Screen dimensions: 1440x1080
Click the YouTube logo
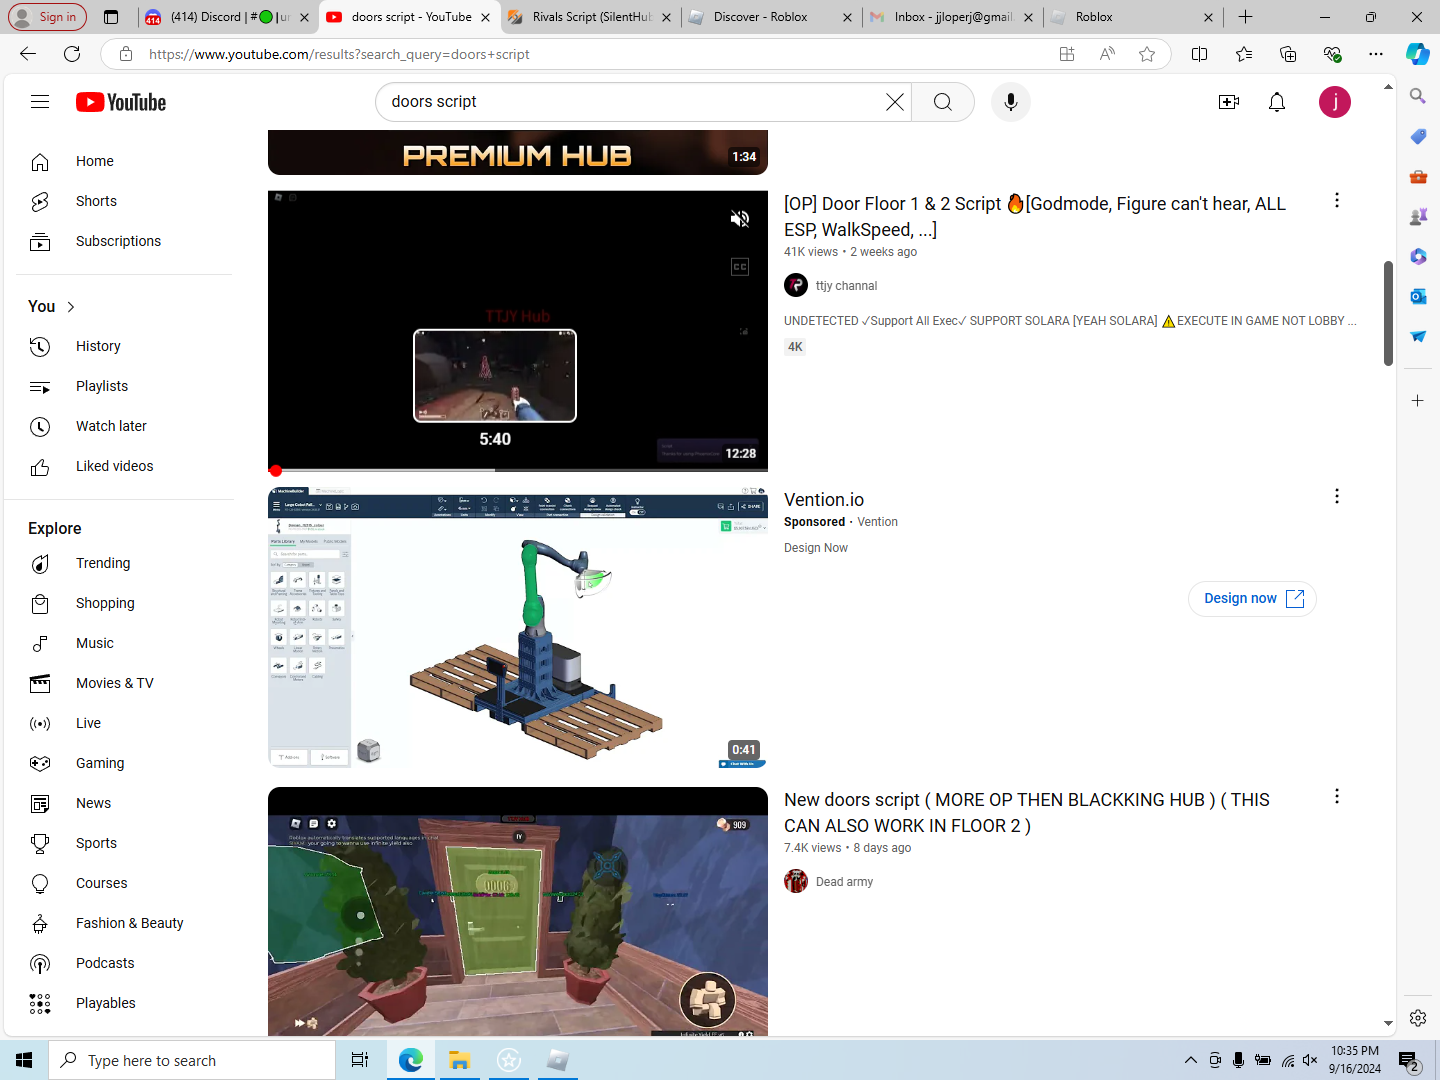point(121,102)
